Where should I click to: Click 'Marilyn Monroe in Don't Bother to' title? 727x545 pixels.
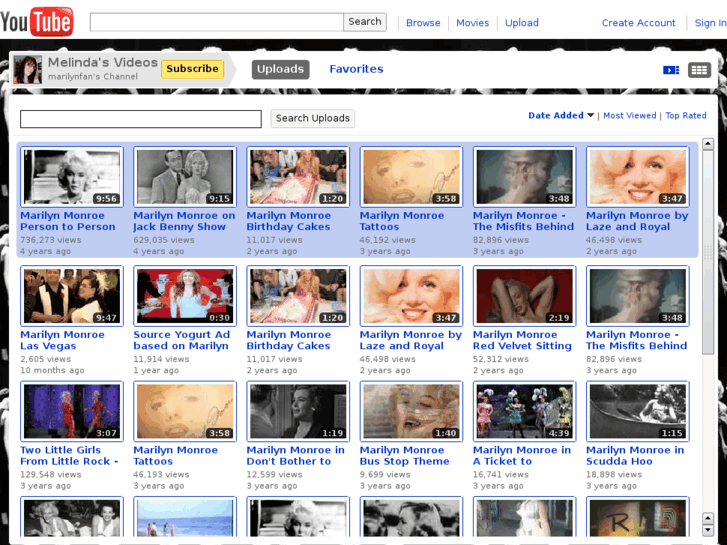point(295,456)
